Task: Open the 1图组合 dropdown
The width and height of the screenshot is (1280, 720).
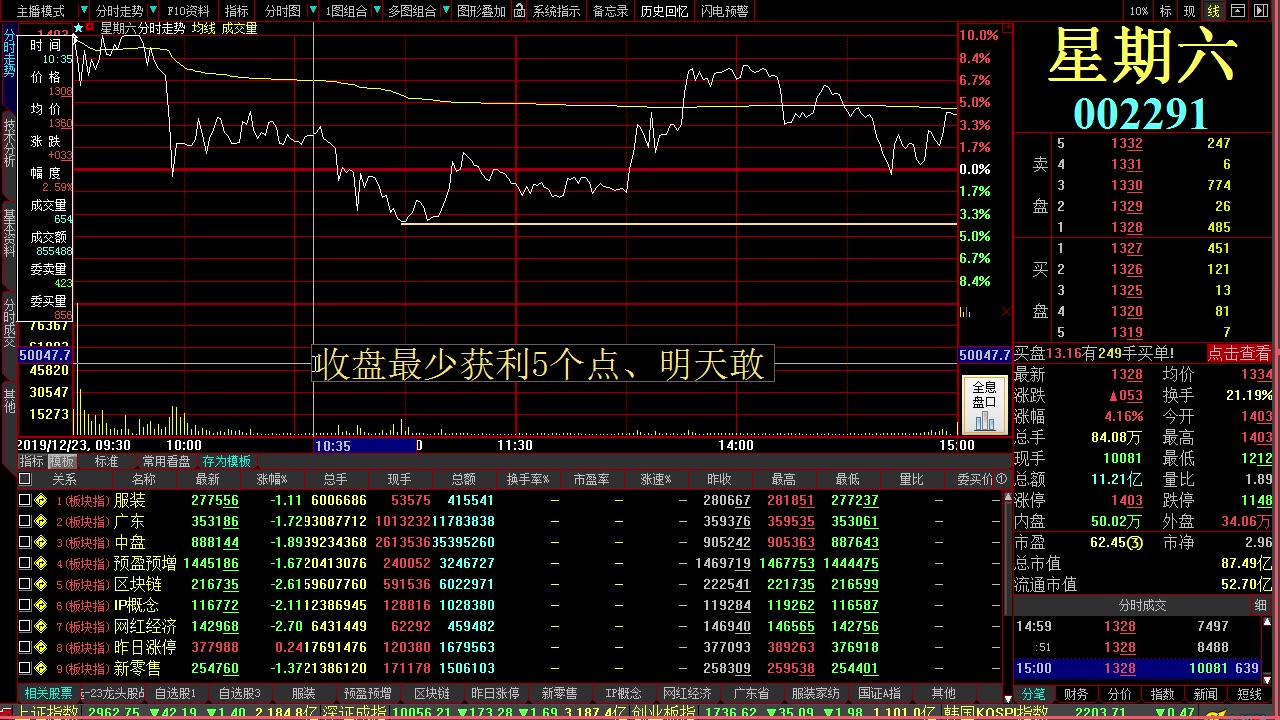Action: coord(347,11)
